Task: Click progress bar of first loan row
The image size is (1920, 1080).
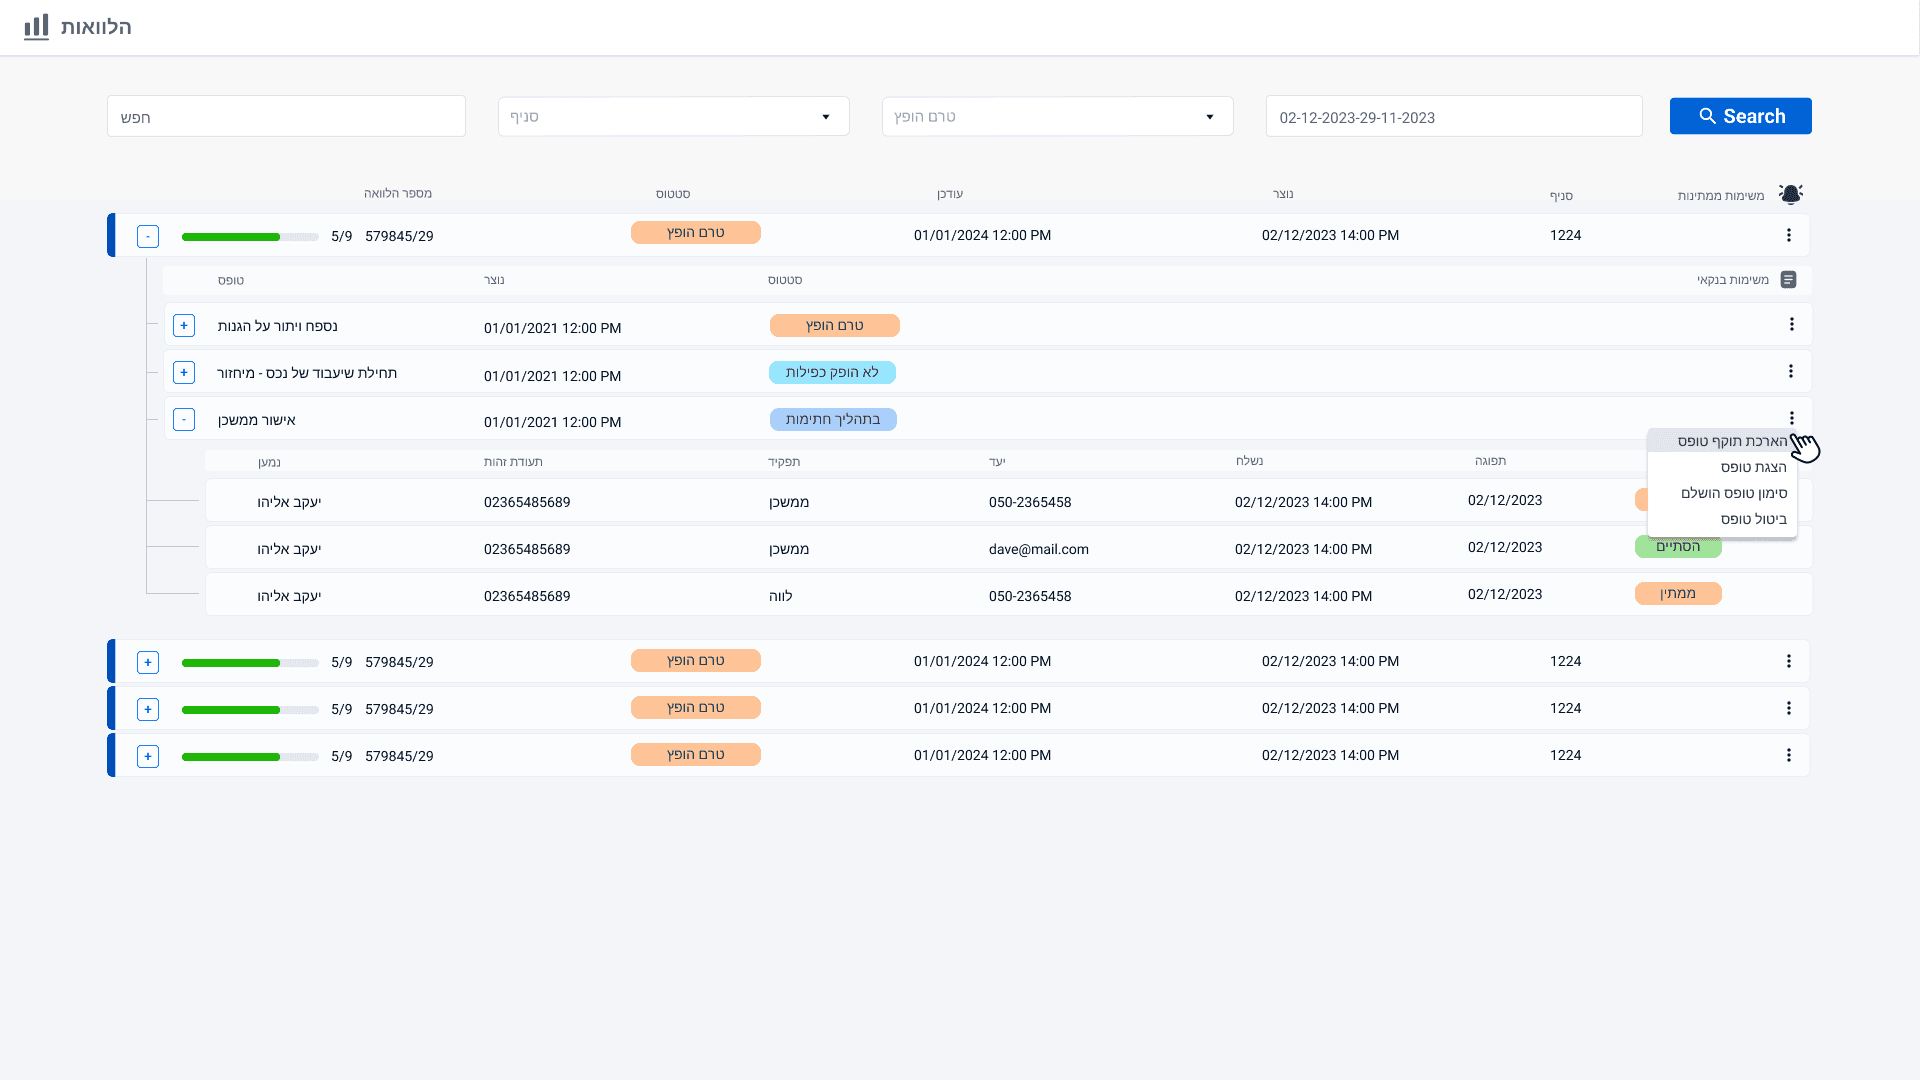Action: (250, 237)
